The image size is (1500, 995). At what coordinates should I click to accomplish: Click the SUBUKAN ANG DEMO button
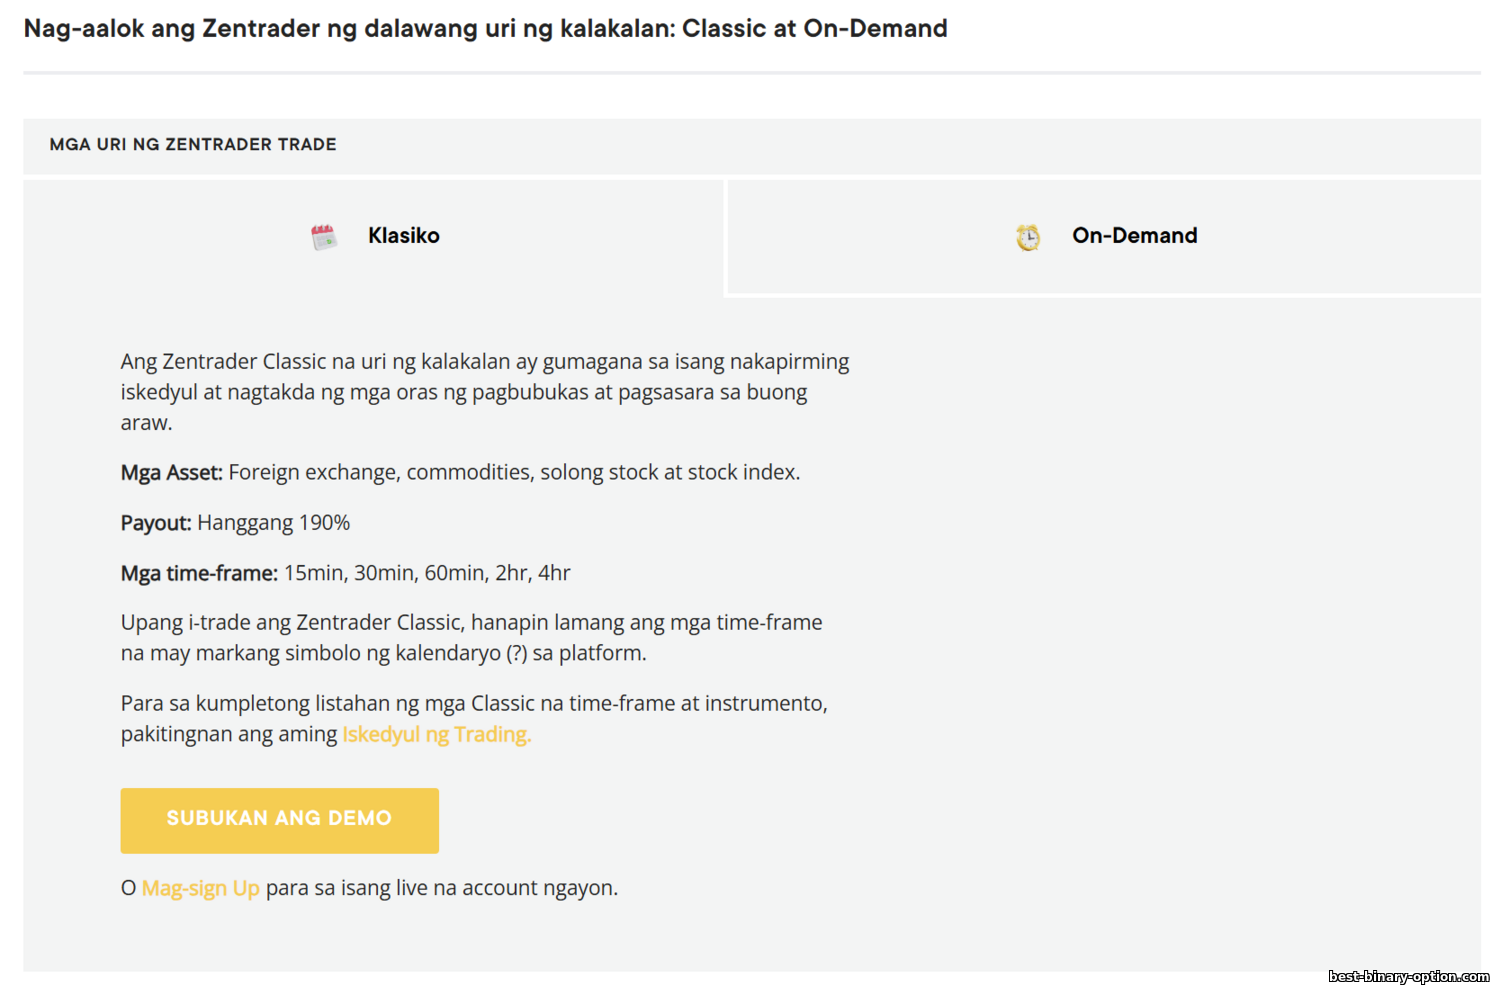point(280,820)
